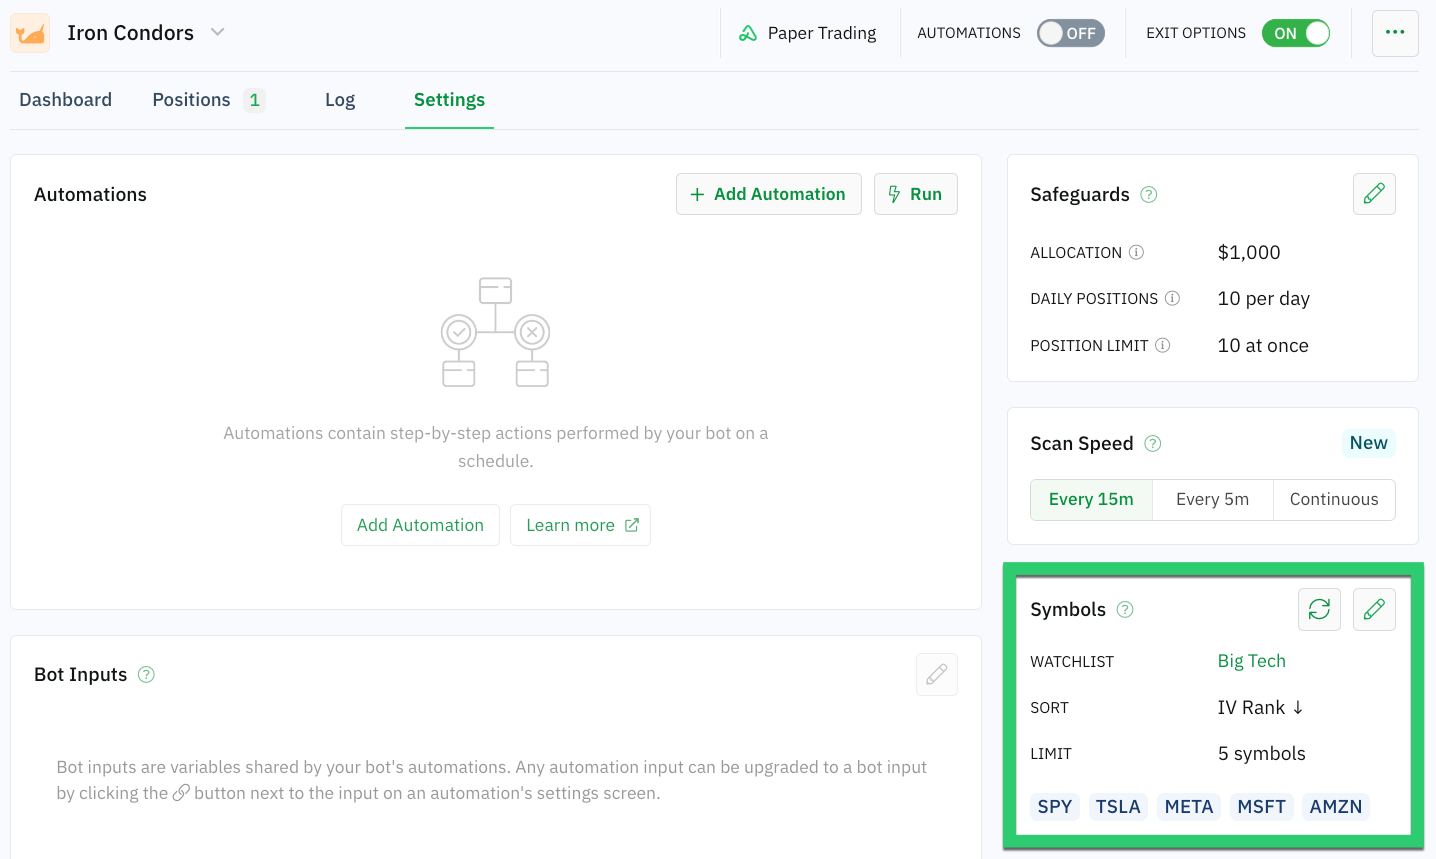The width and height of the screenshot is (1436, 859).
Task: Edit Symbols with the pencil icon
Action: coord(1374,609)
